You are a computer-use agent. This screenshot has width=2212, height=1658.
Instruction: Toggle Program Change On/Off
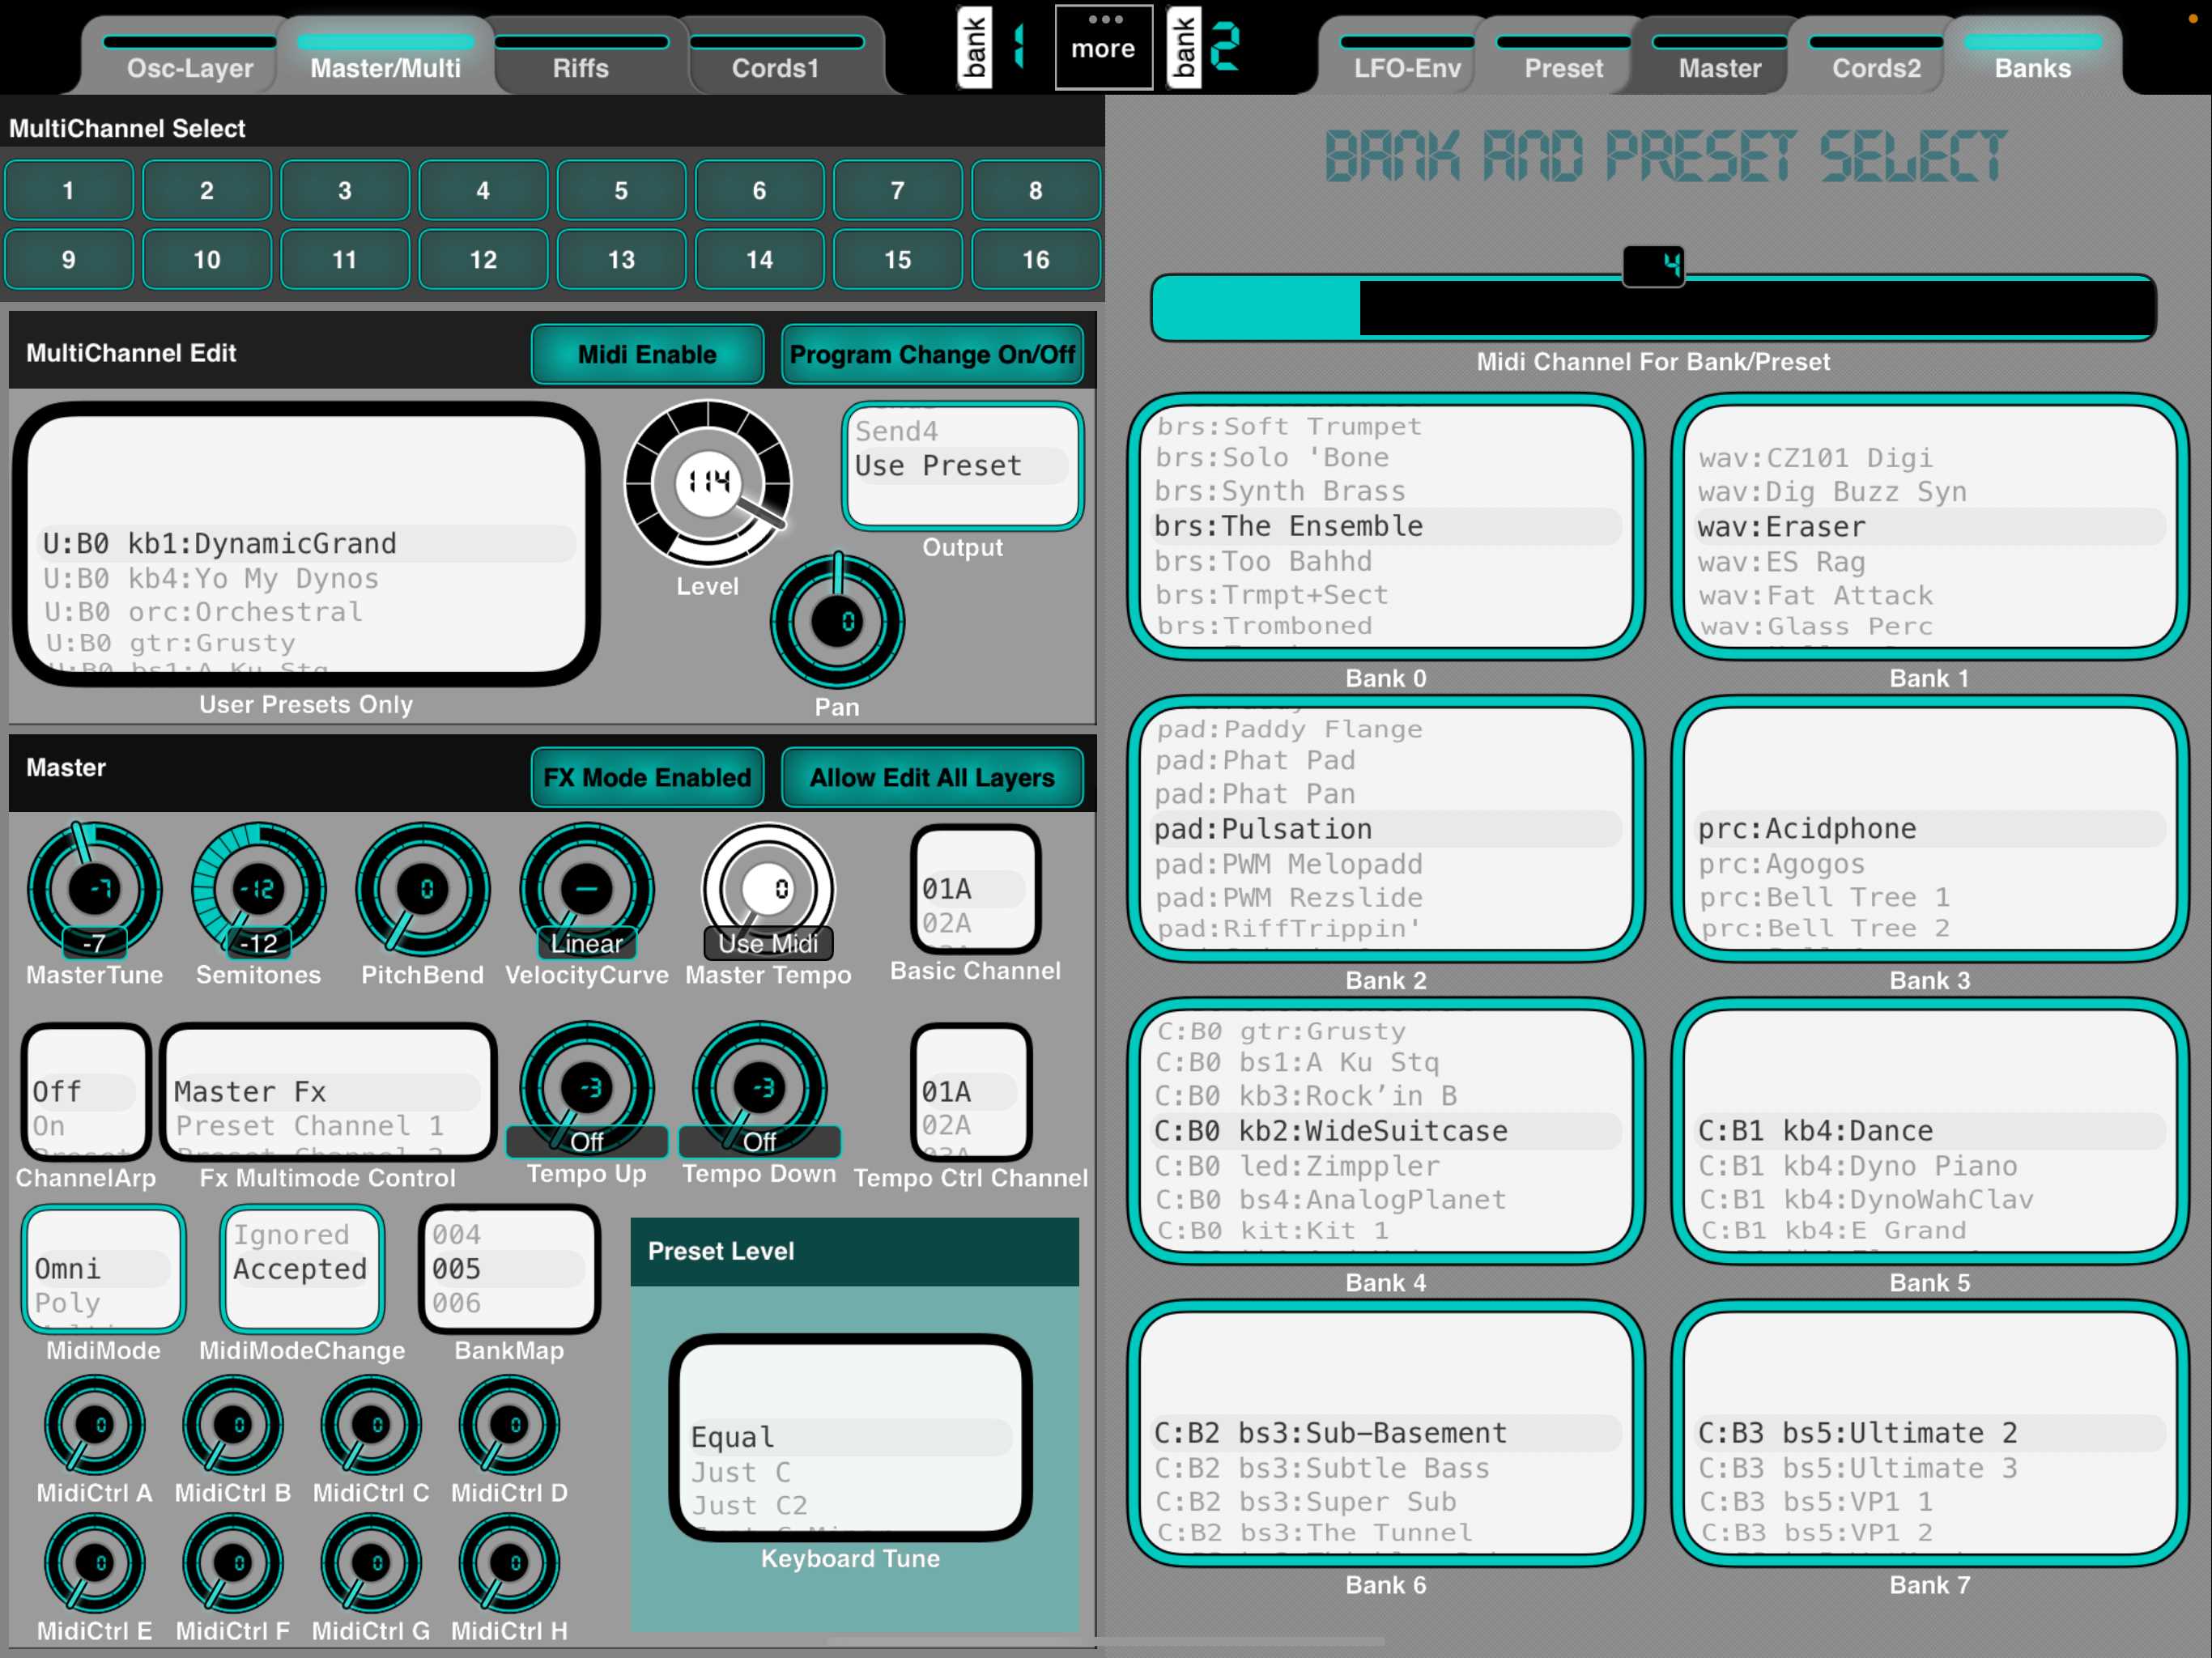pos(932,354)
